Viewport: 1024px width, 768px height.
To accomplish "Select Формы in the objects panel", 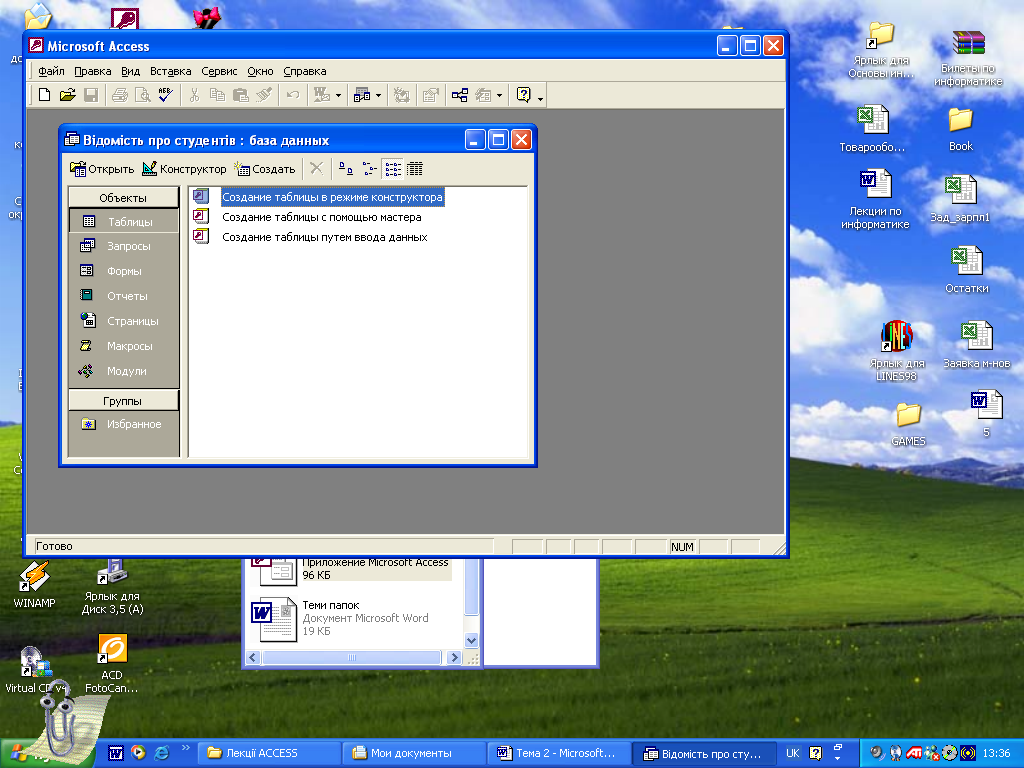I will tap(123, 271).
